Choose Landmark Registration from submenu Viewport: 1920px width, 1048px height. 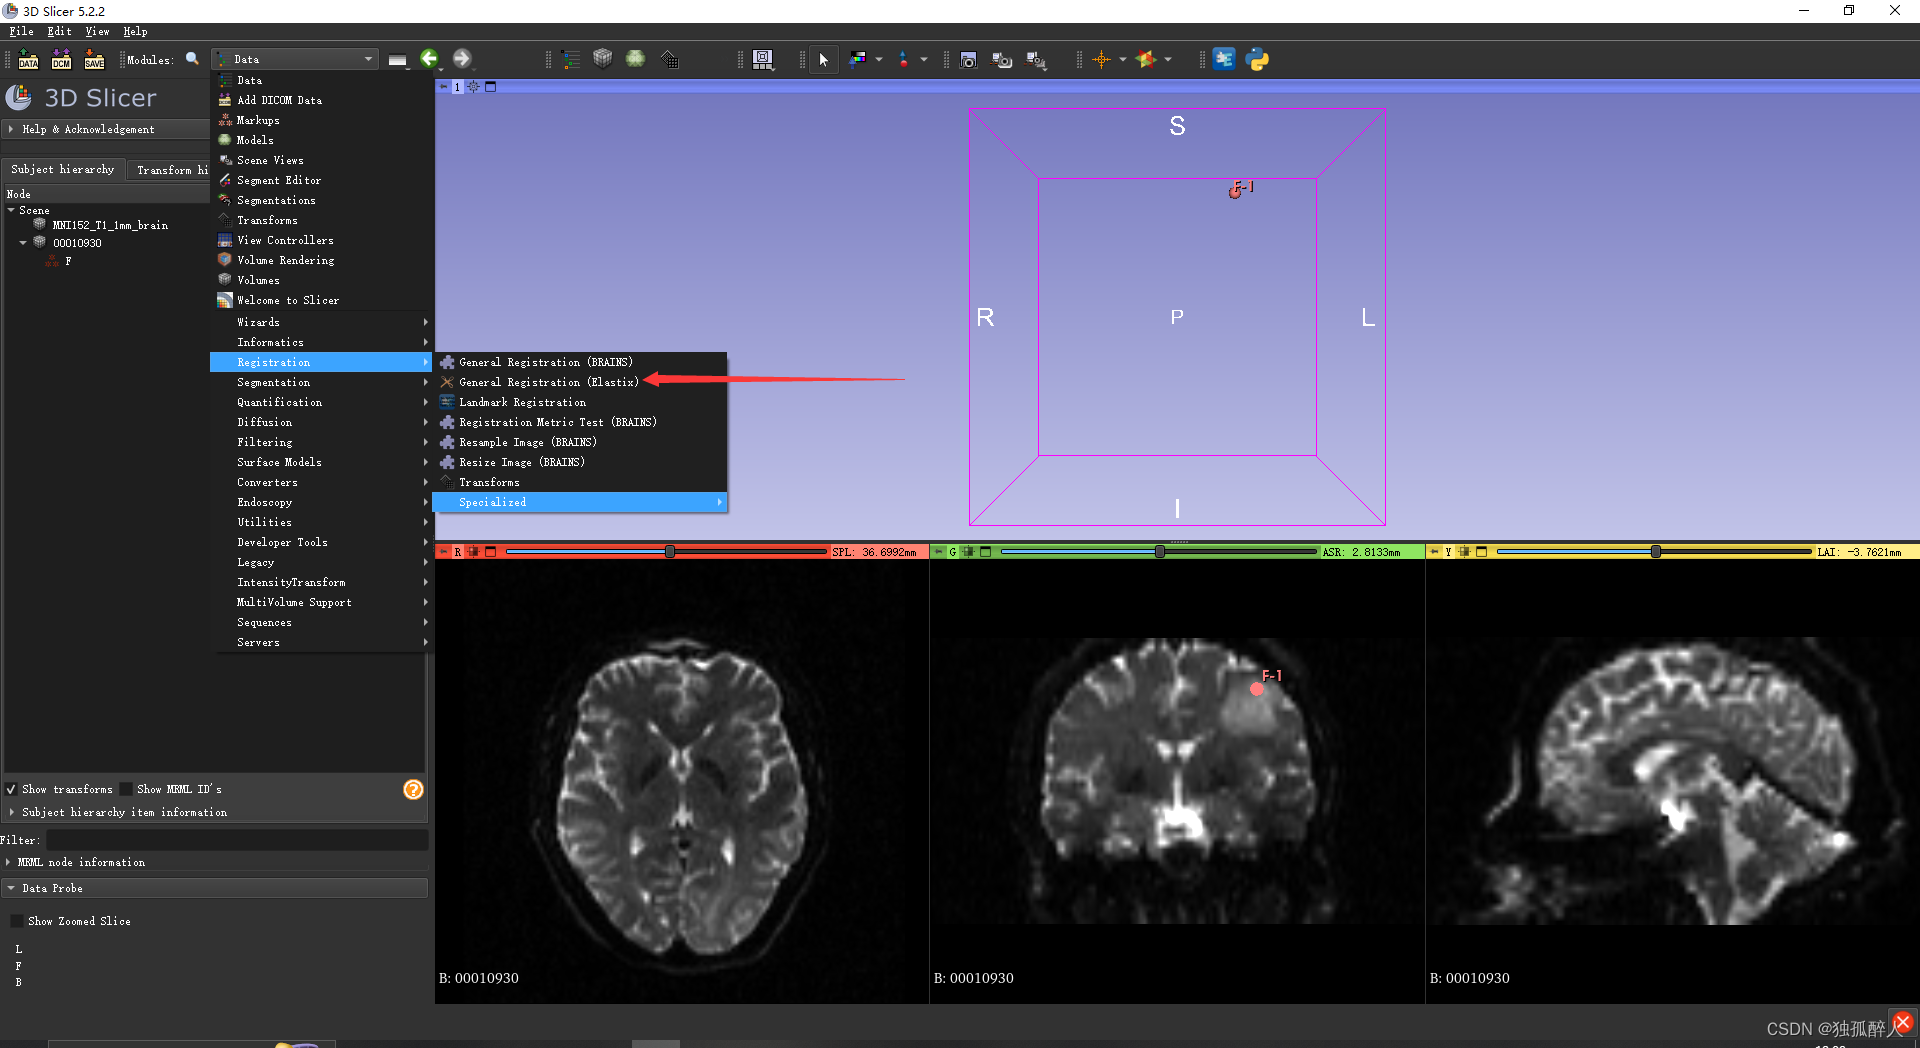pyautogui.click(x=581, y=402)
